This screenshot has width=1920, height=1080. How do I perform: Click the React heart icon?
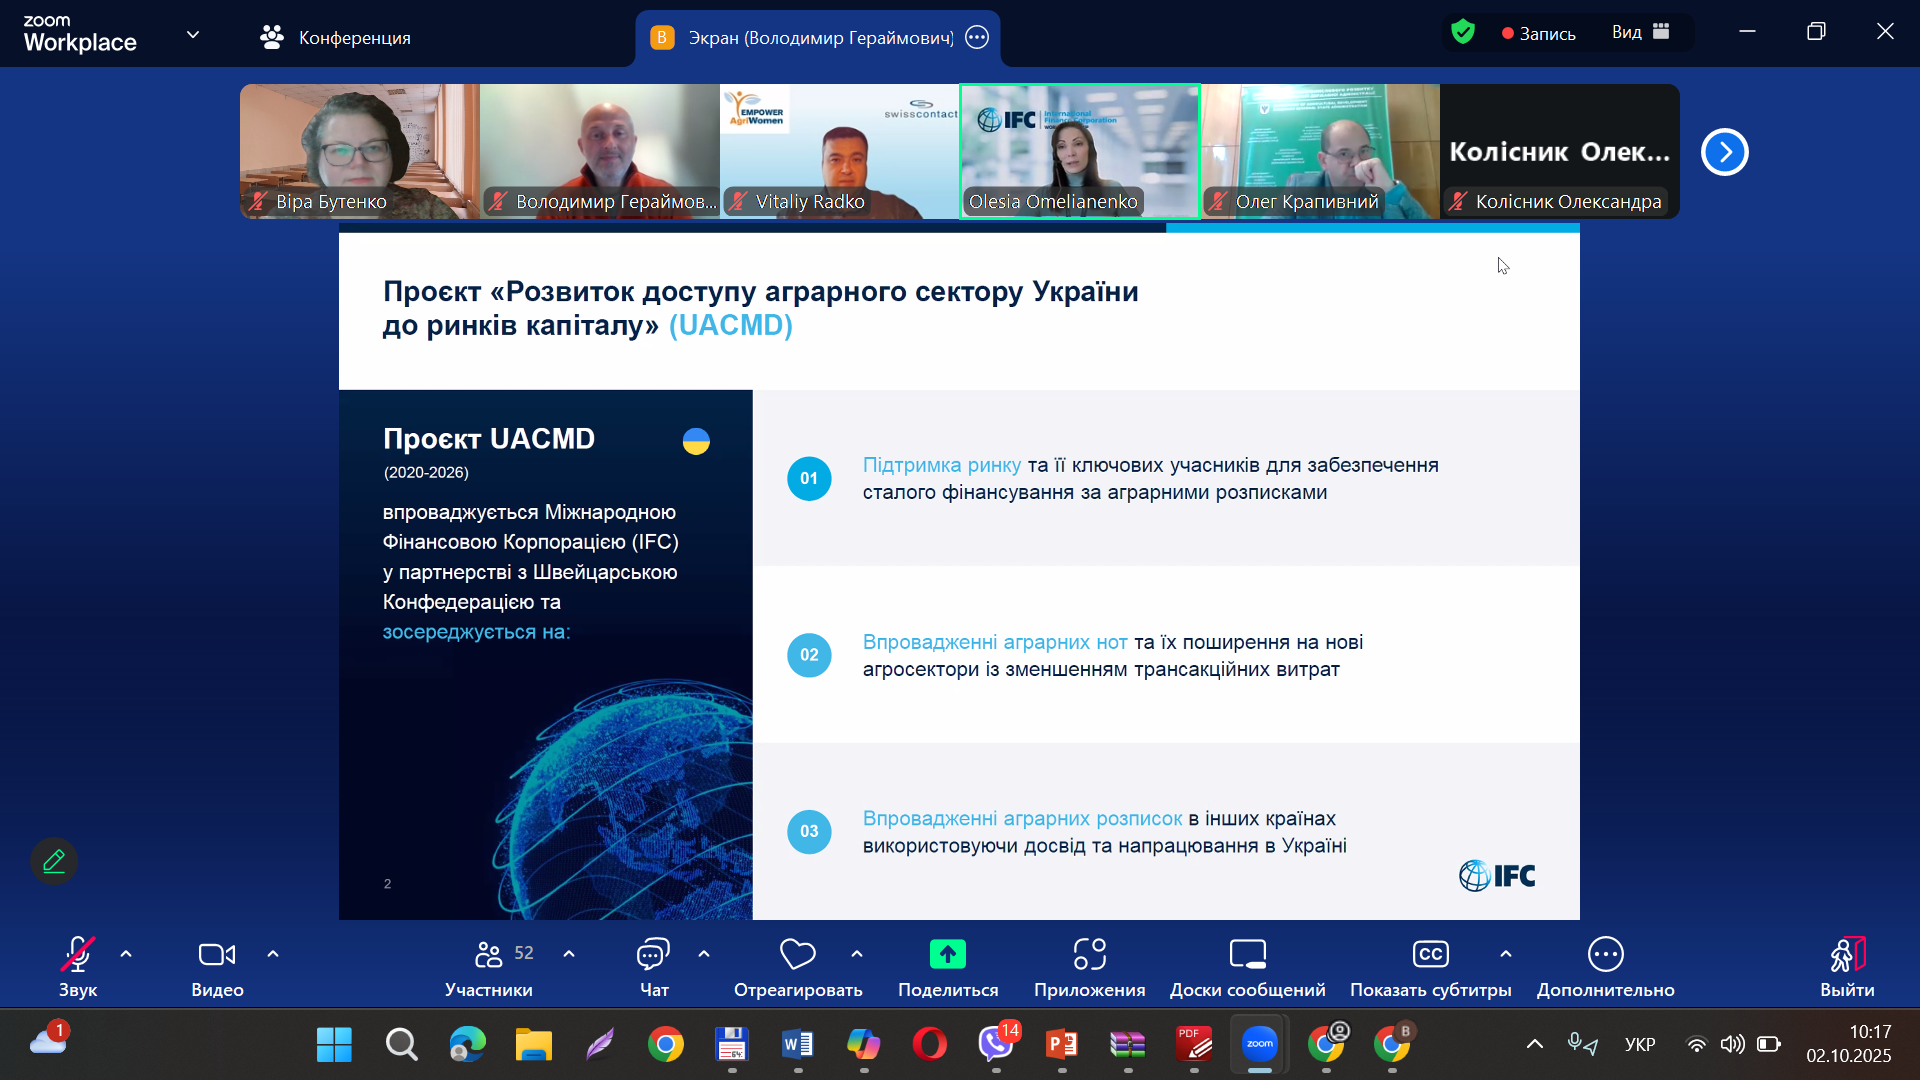click(797, 955)
